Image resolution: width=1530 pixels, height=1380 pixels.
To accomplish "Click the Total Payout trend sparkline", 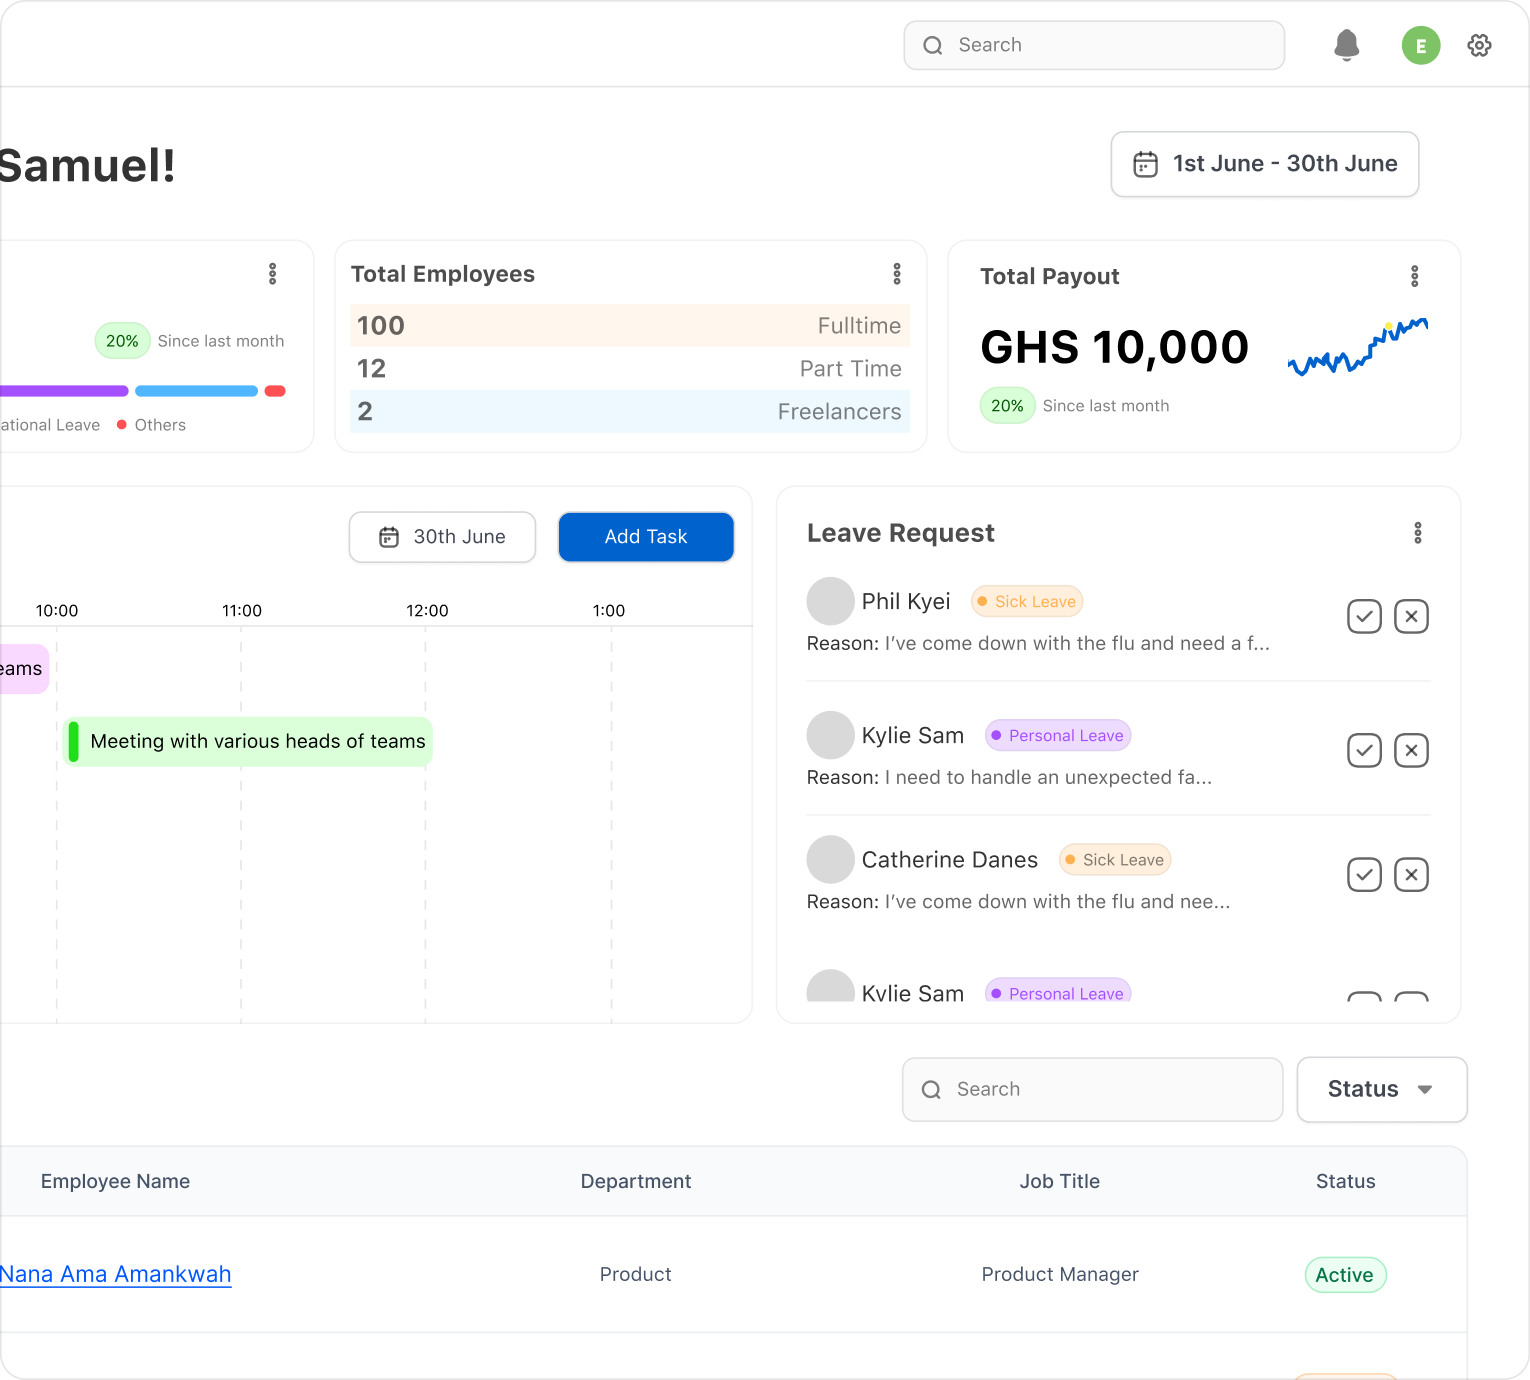I will 1358,347.
